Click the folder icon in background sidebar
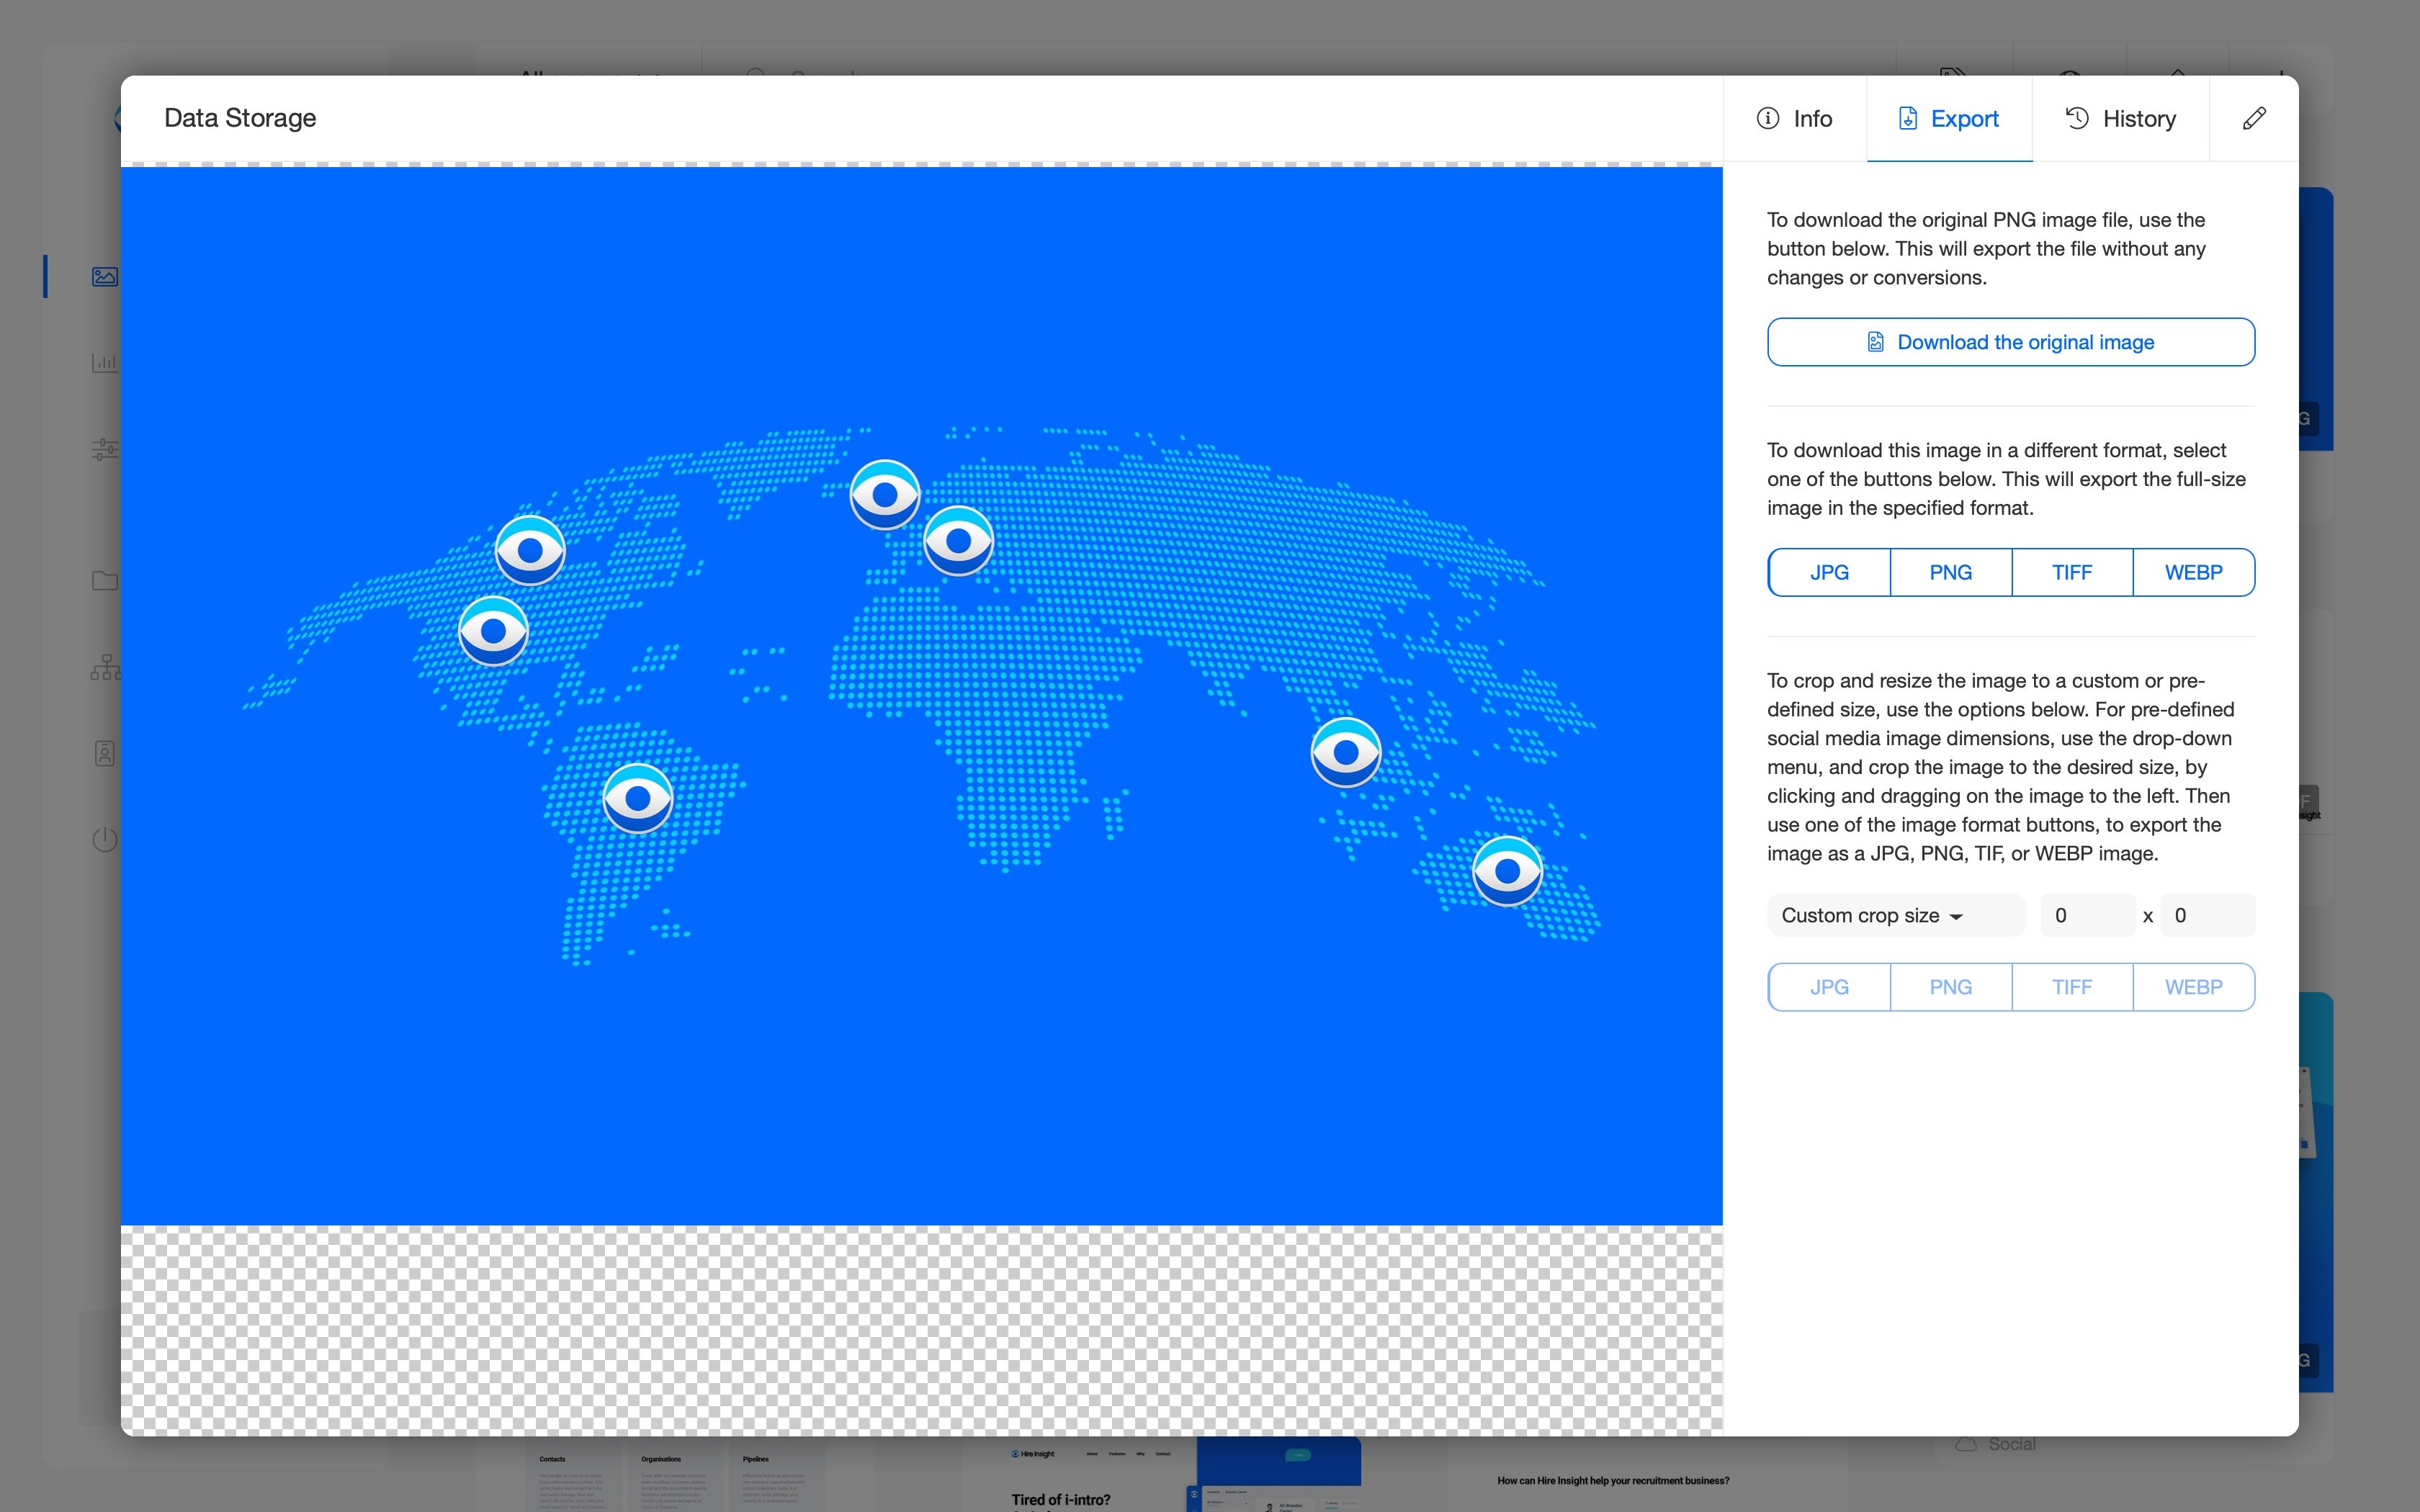This screenshot has height=1512, width=2420. pyautogui.click(x=105, y=580)
